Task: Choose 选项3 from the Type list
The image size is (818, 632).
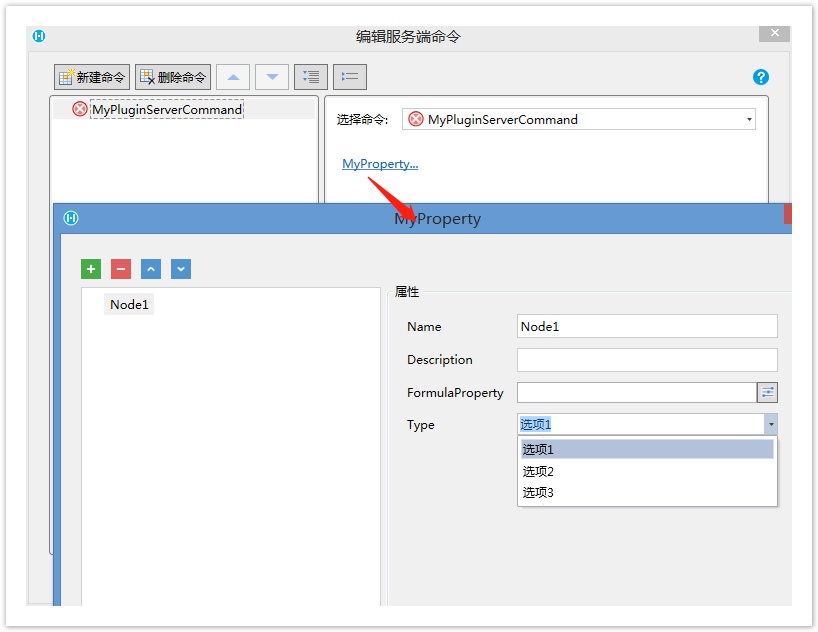Action: 537,493
